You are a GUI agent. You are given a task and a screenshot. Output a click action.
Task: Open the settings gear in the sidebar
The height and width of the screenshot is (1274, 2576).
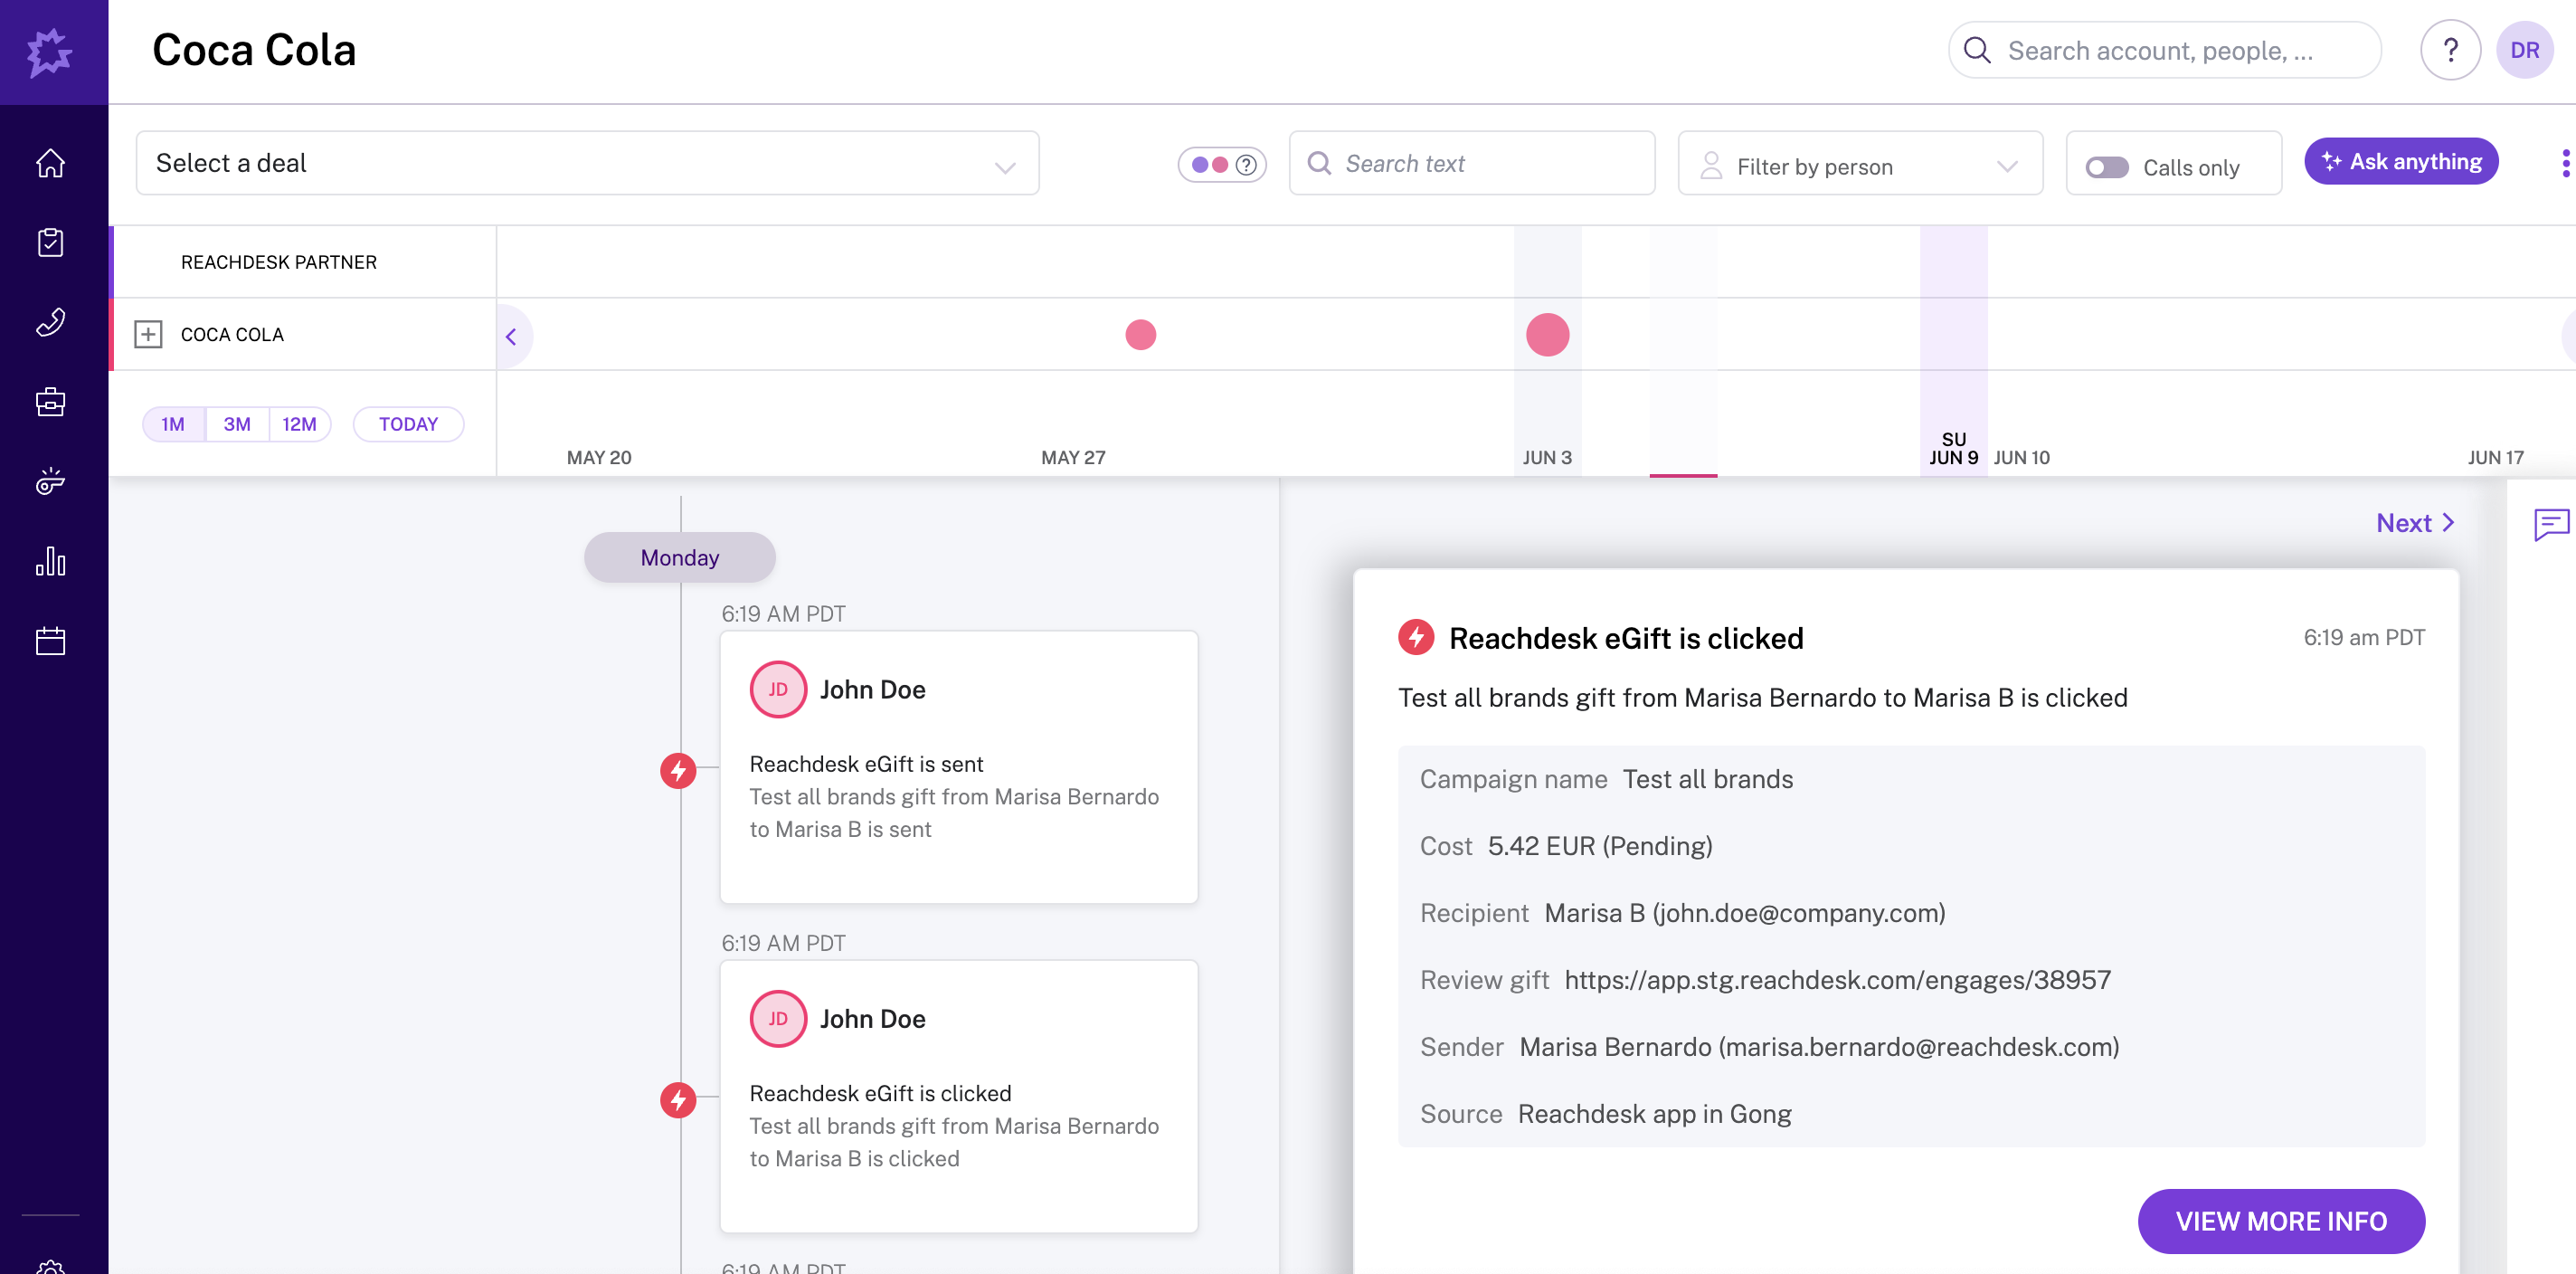coord(50,1266)
